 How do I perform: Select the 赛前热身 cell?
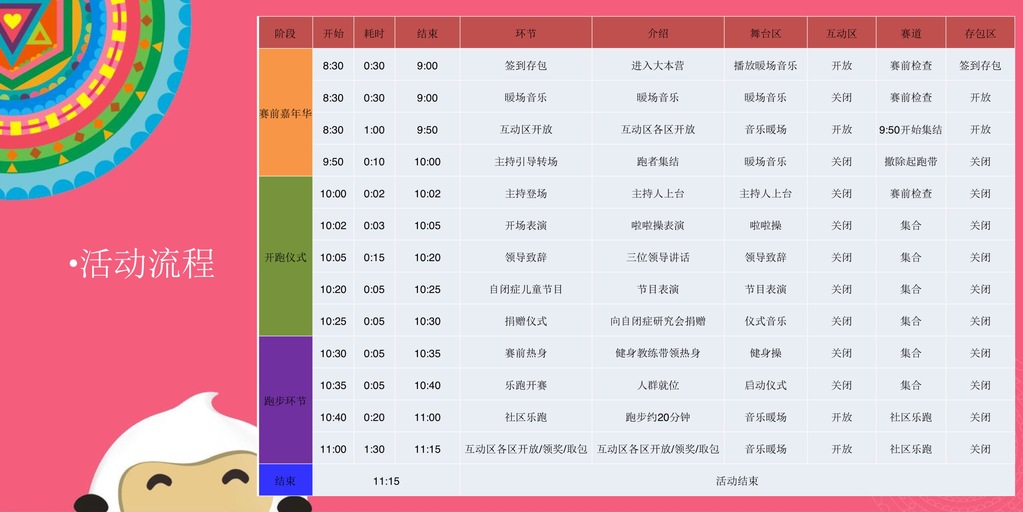pyautogui.click(x=526, y=353)
